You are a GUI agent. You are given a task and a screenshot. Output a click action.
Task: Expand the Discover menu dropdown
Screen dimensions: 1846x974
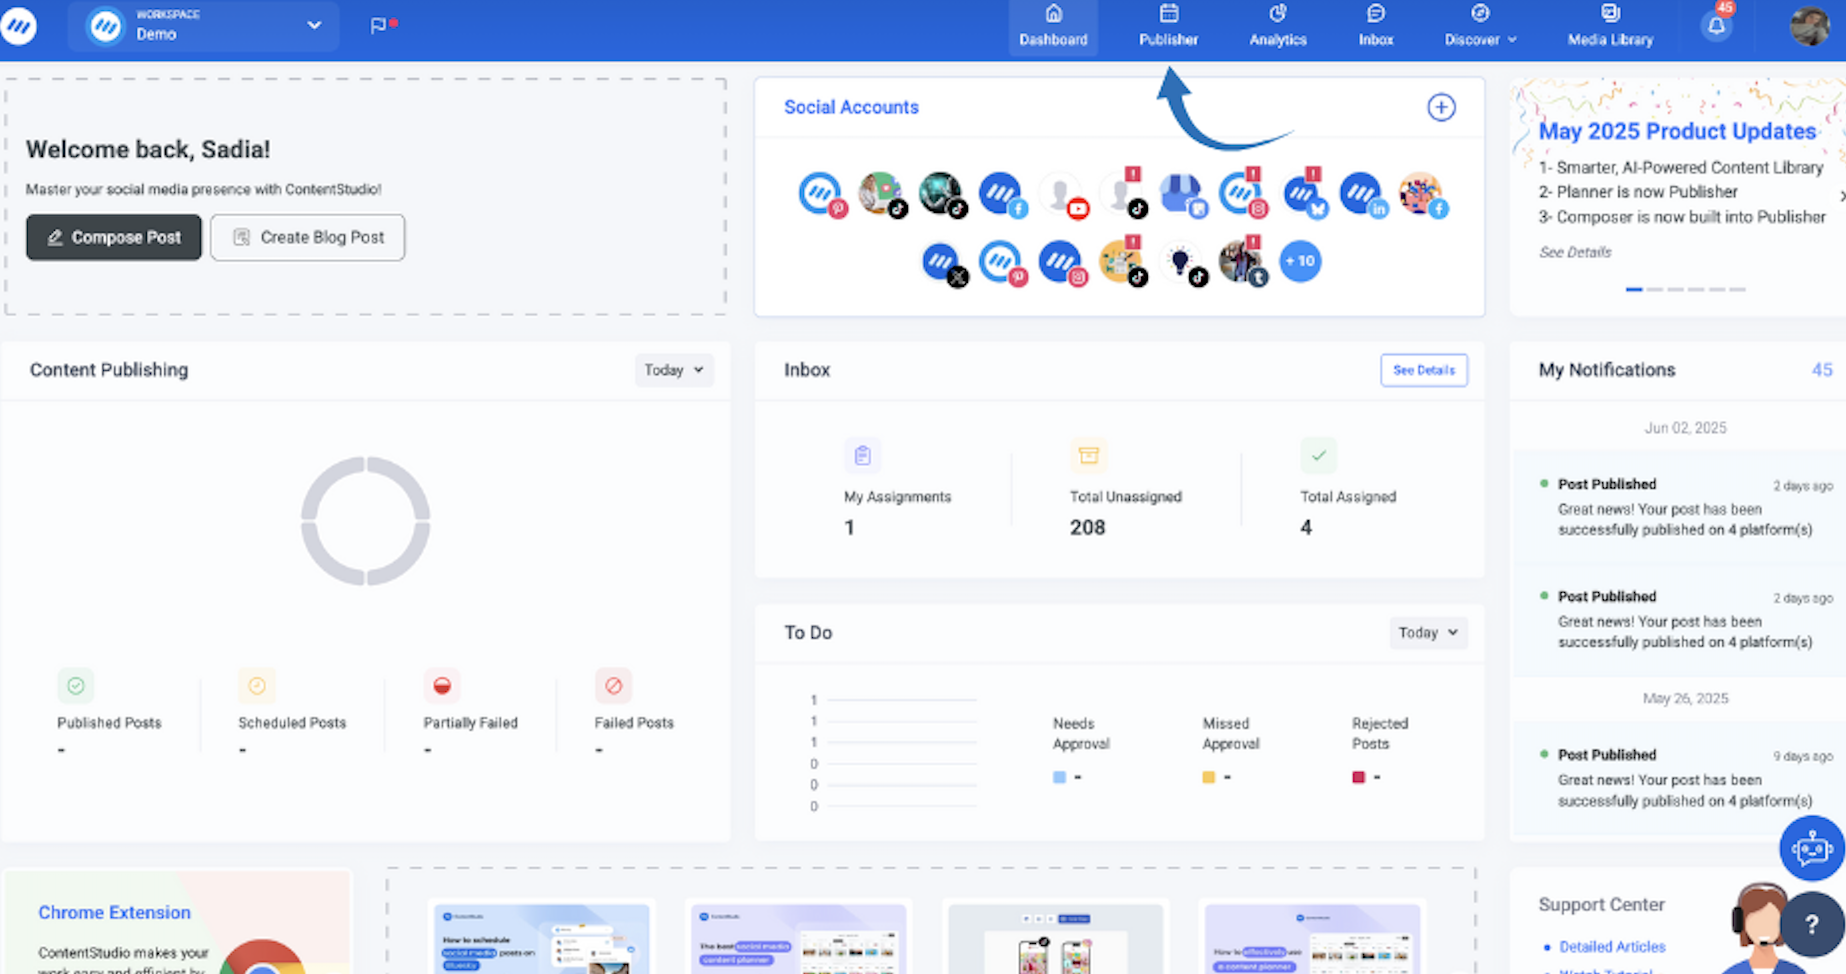click(x=1480, y=27)
